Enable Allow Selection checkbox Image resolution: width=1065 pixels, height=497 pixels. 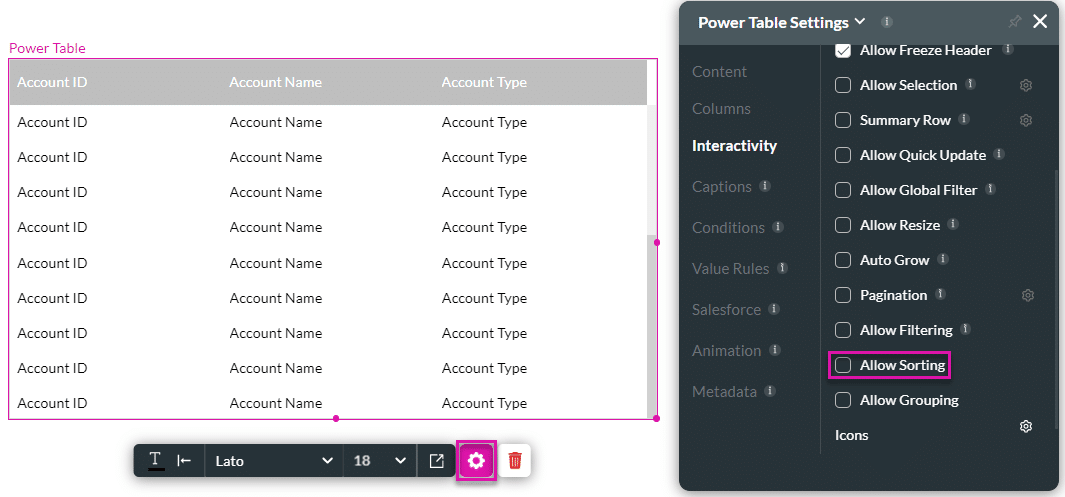tap(843, 86)
